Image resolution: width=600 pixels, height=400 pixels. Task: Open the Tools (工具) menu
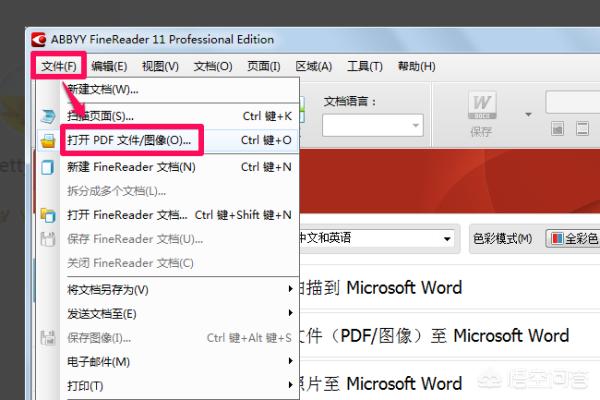(x=364, y=67)
